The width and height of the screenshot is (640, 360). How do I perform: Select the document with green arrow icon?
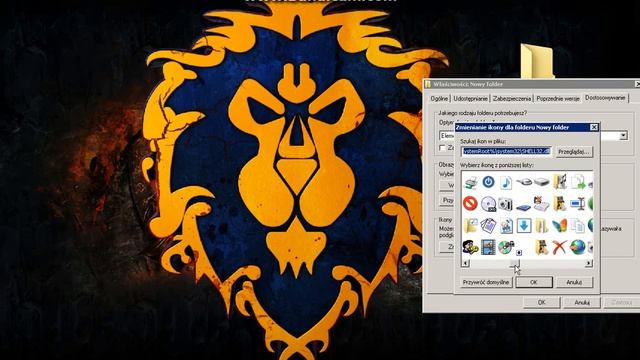click(x=578, y=182)
